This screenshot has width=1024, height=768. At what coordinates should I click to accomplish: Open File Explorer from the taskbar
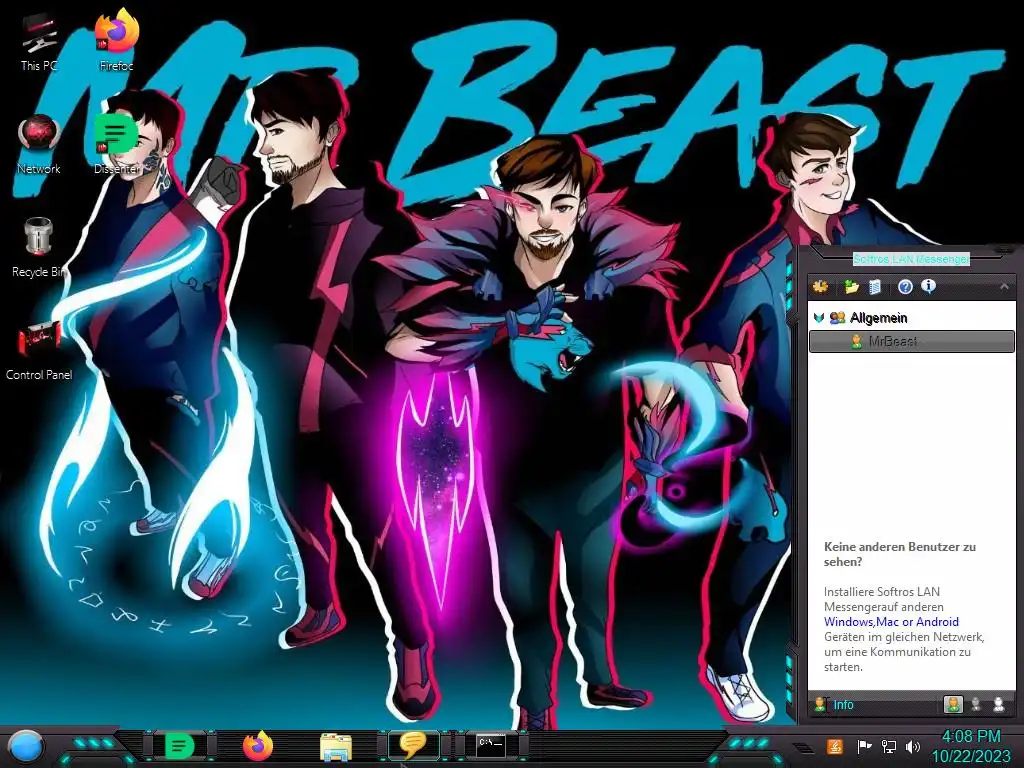click(336, 746)
